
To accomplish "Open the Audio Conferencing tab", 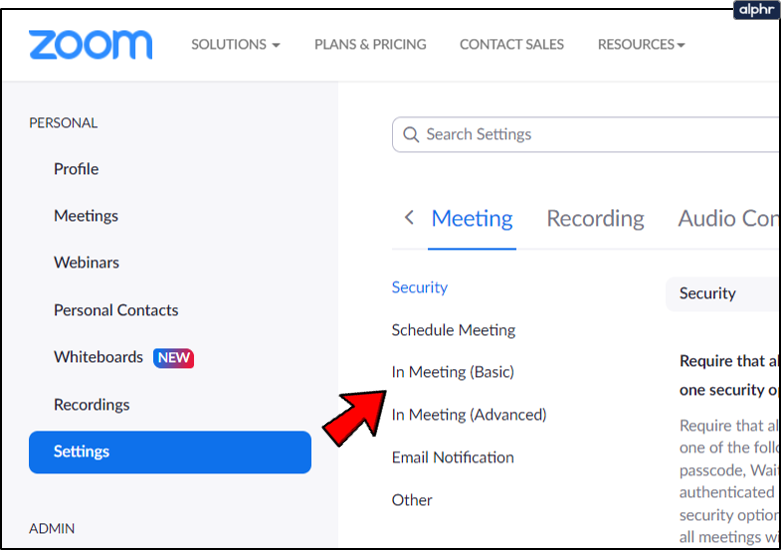I will click(728, 219).
